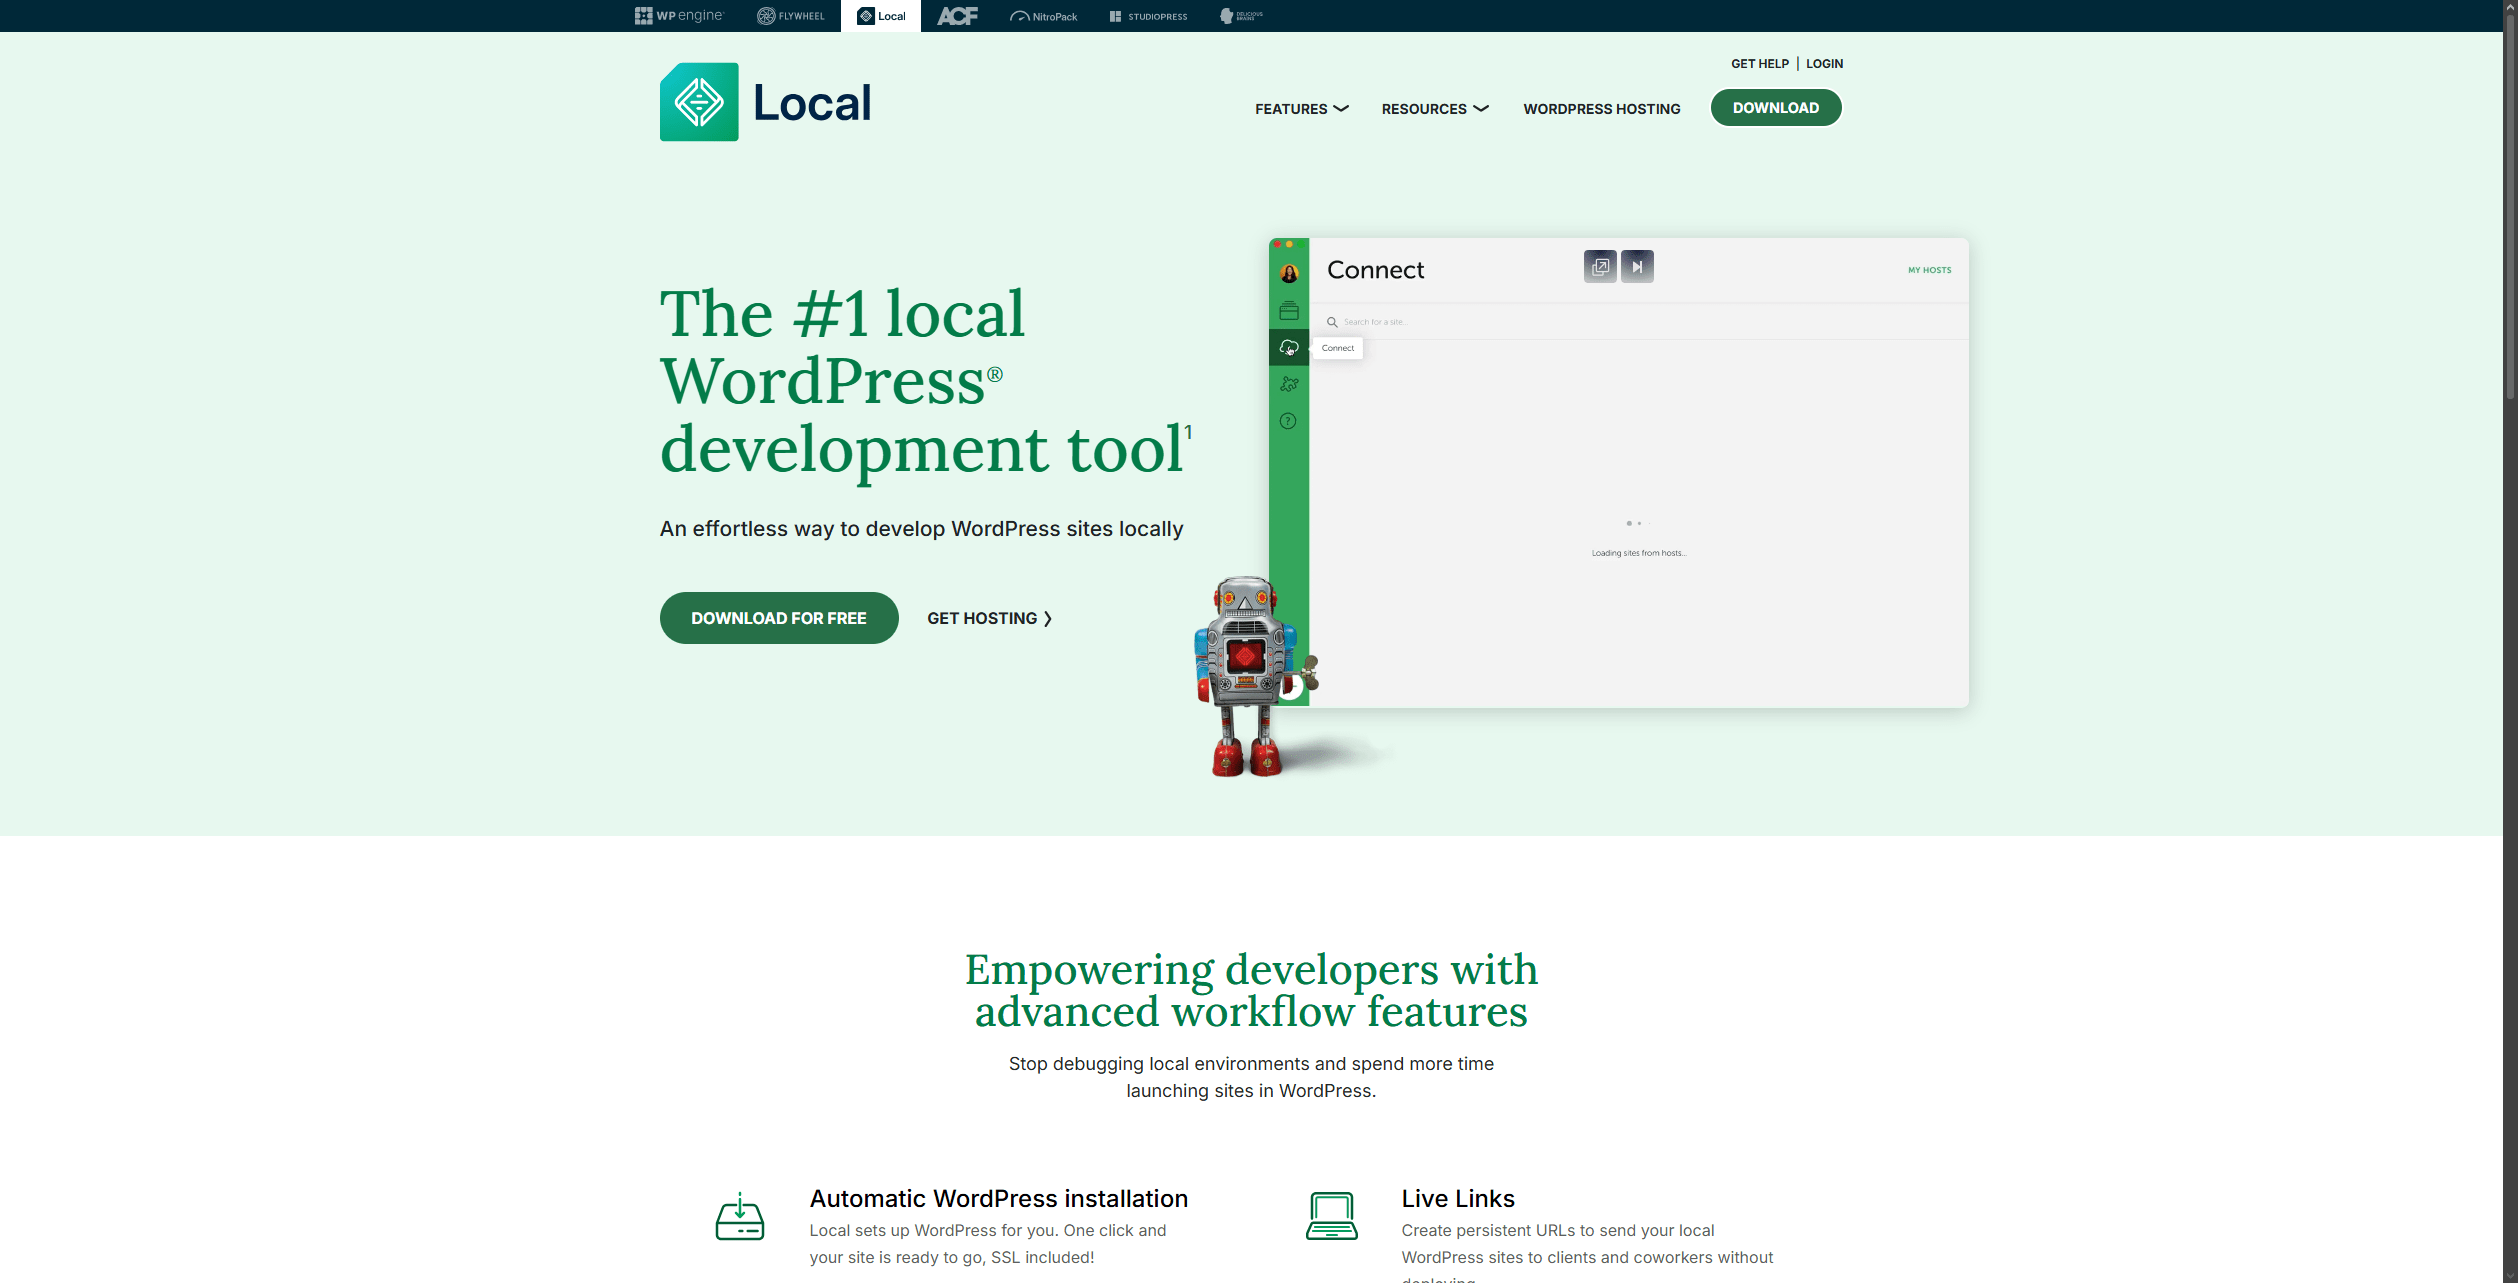Open the GET HELP link
2518x1283 pixels.
point(1760,63)
